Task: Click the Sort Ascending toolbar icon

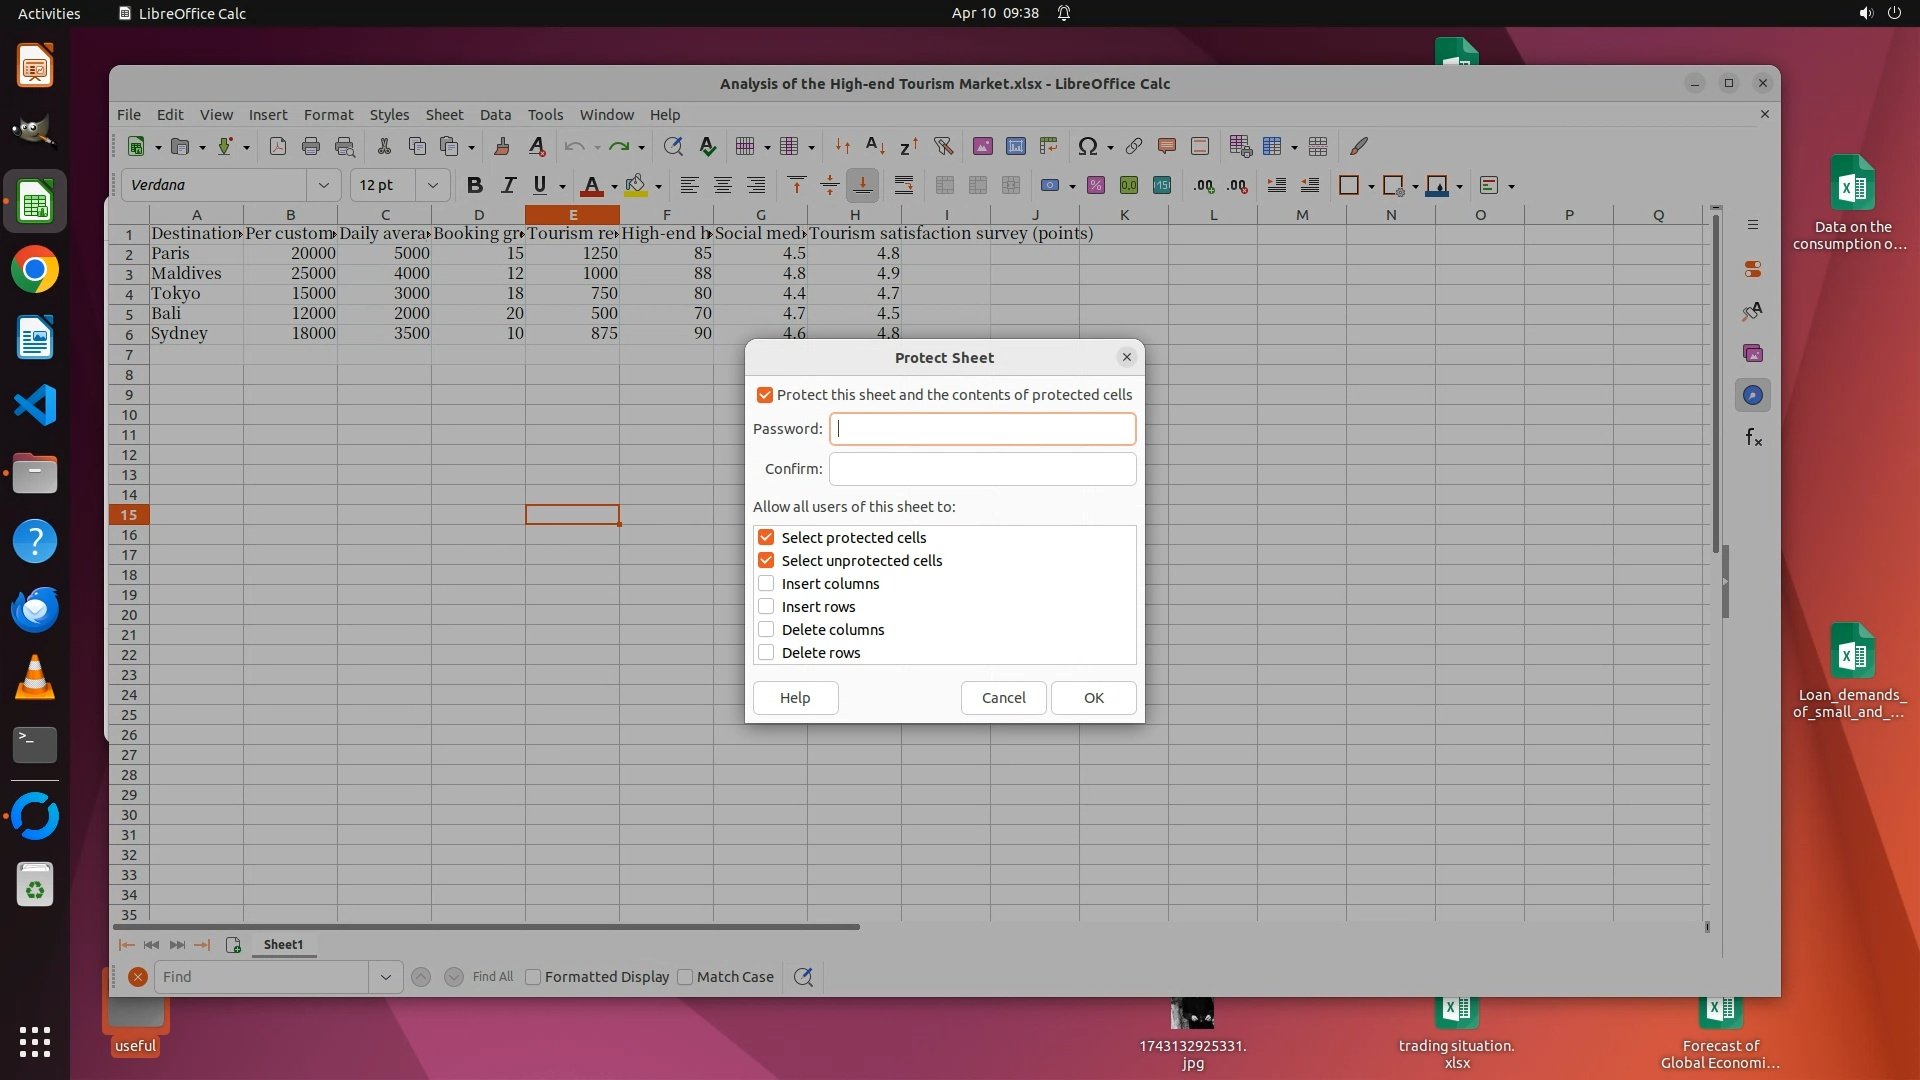Action: point(875,146)
